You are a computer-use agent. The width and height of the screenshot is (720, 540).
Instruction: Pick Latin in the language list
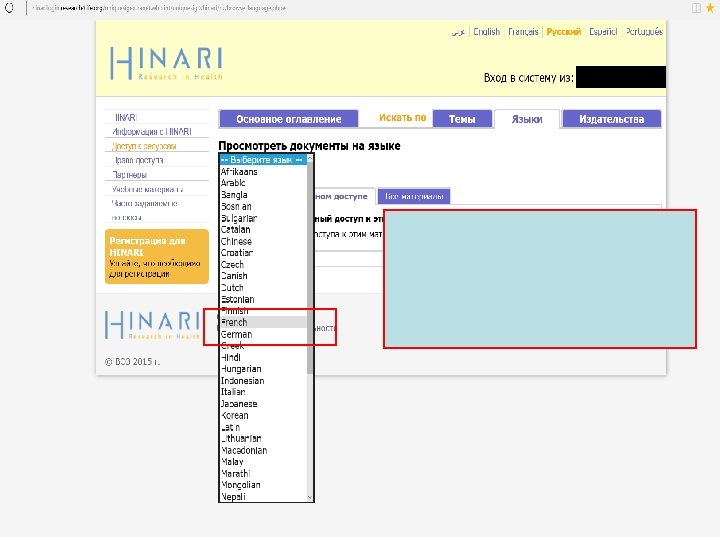point(263,427)
